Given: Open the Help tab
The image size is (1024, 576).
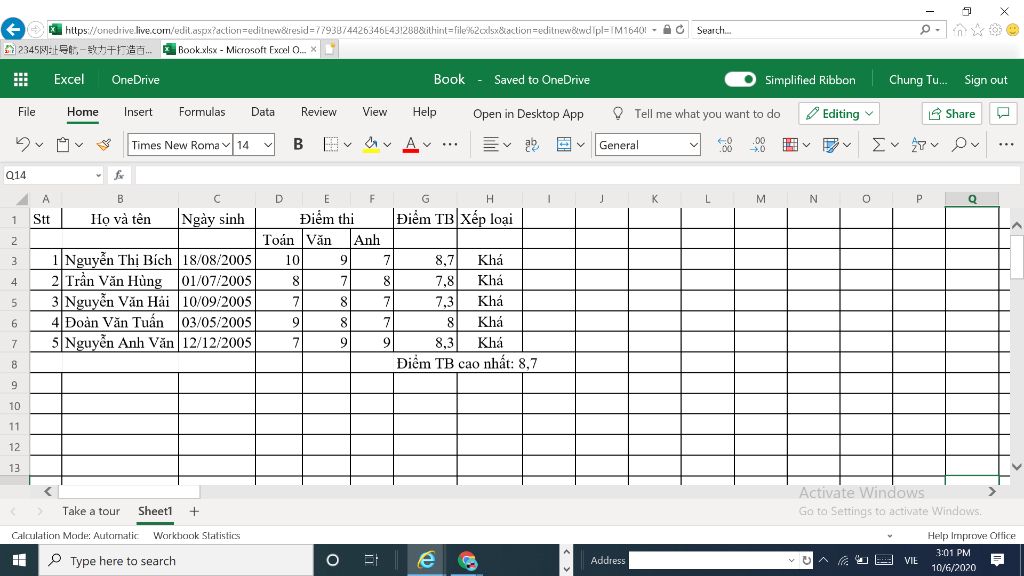Looking at the screenshot, I should (424, 112).
